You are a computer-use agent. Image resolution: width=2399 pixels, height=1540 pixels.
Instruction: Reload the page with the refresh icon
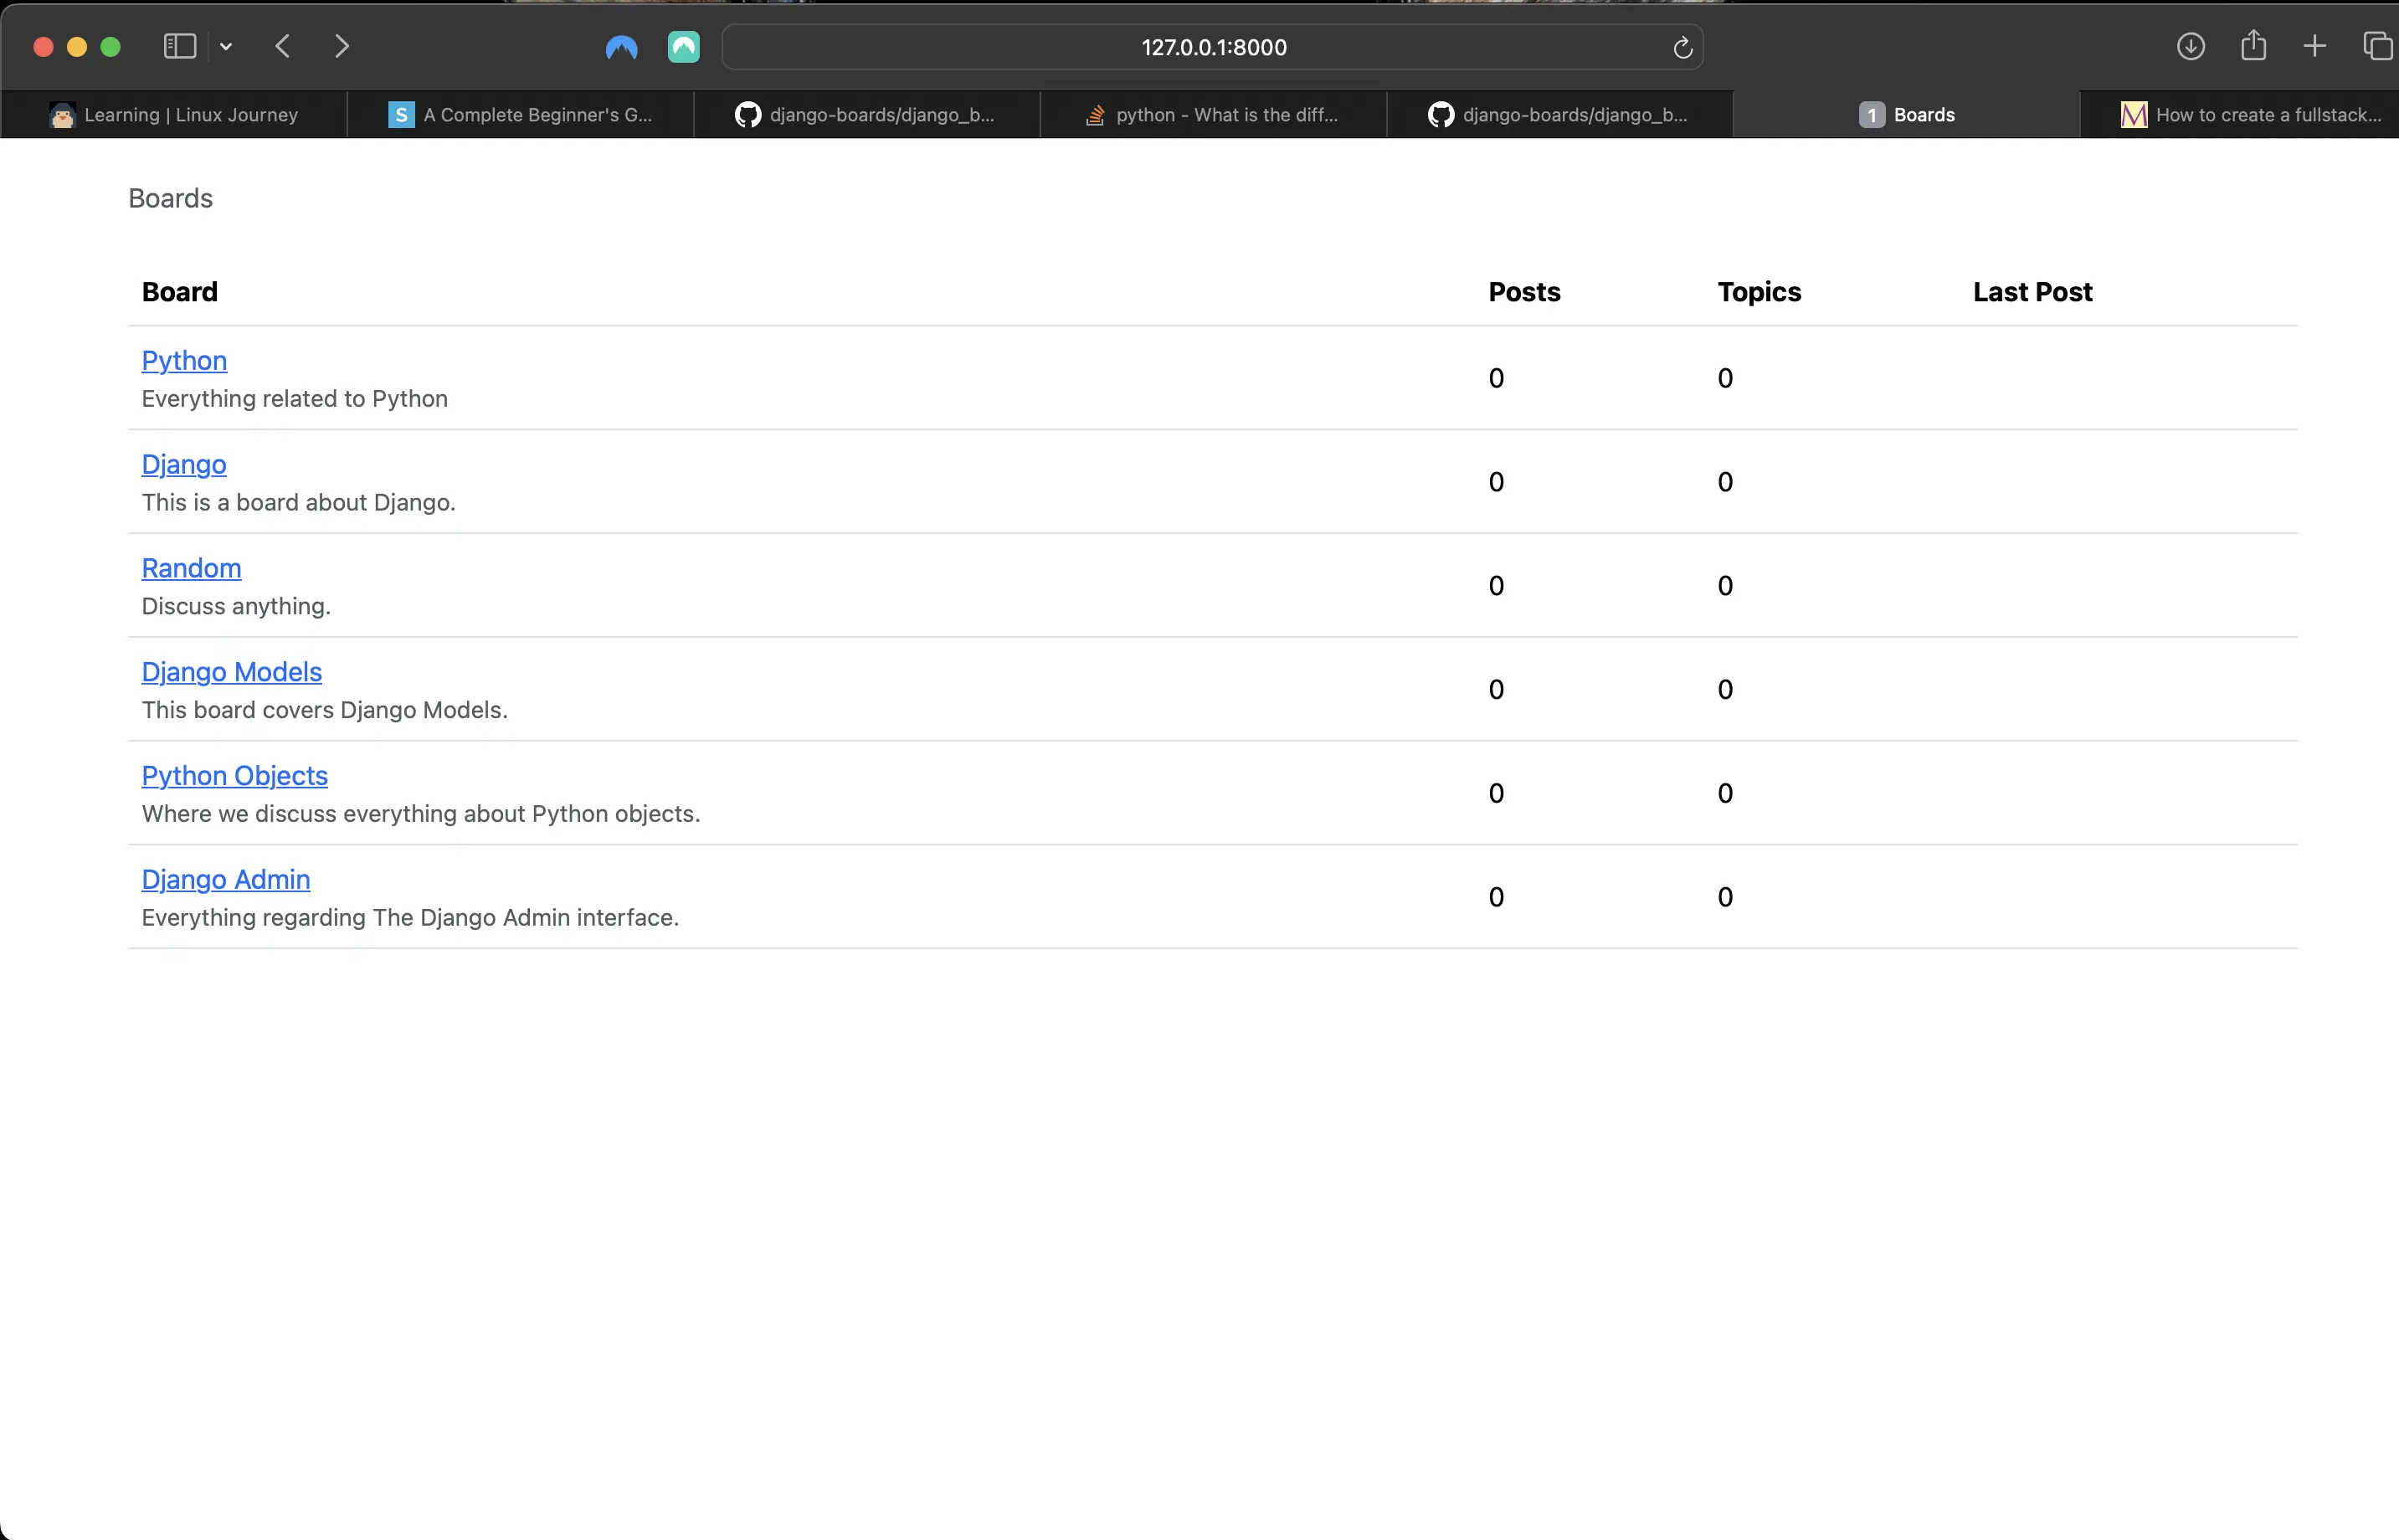(x=1682, y=47)
